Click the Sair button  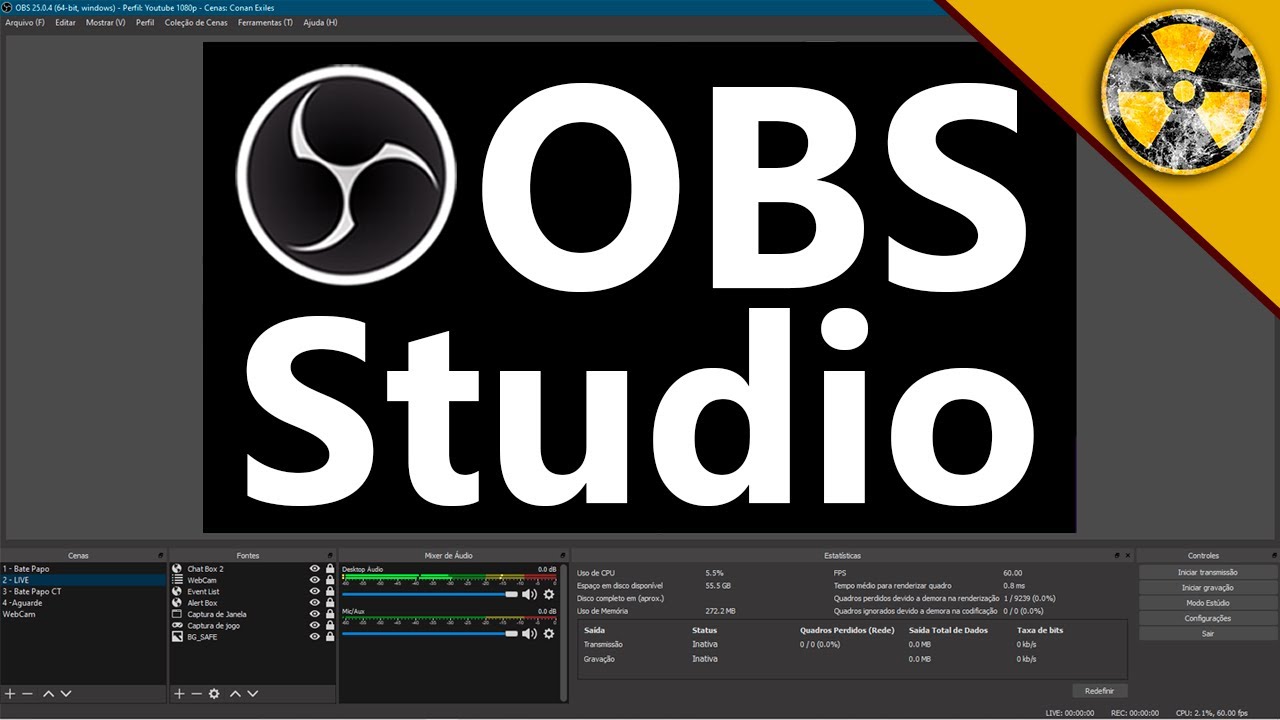[1207, 634]
